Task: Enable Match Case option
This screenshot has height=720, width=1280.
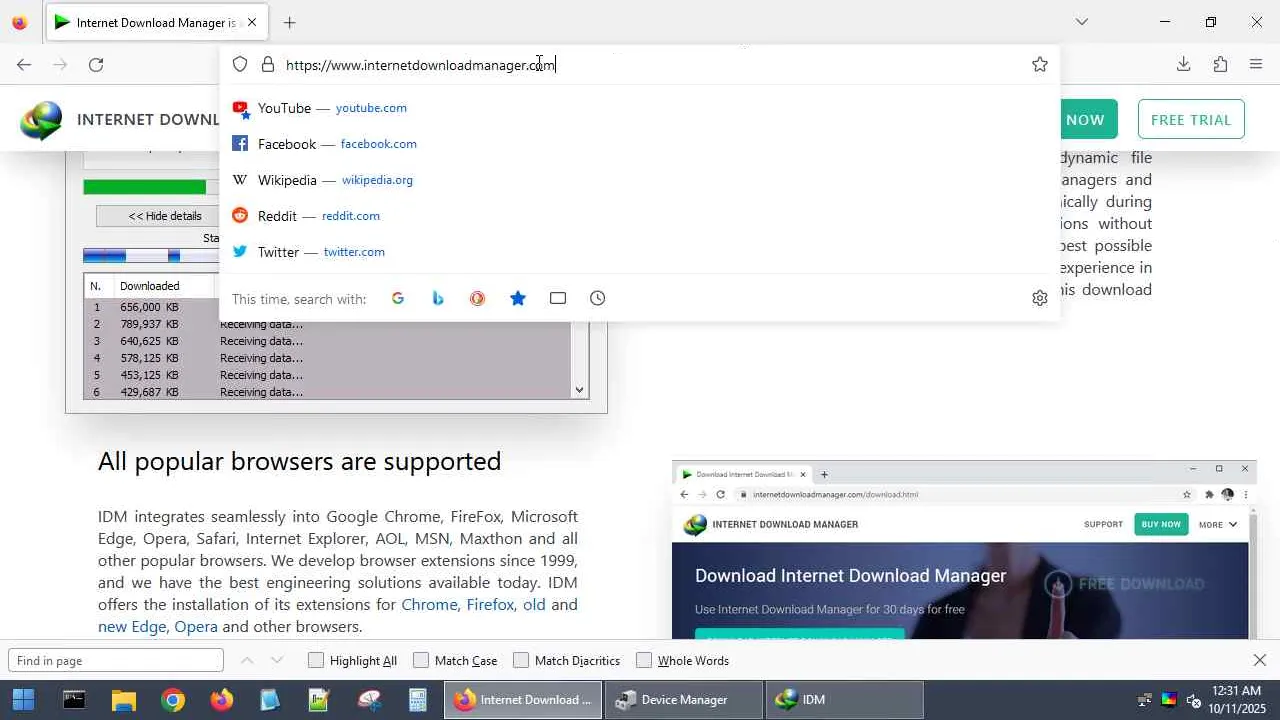Action: click(455, 661)
